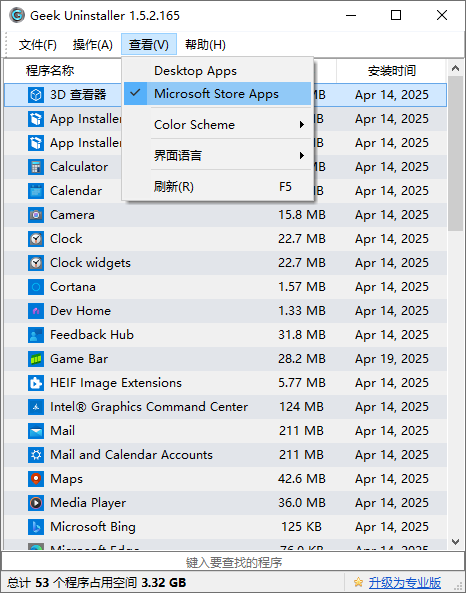The height and width of the screenshot is (593, 466).
Task: Select the Dev Home entry
Action: pyautogui.click(x=81, y=311)
